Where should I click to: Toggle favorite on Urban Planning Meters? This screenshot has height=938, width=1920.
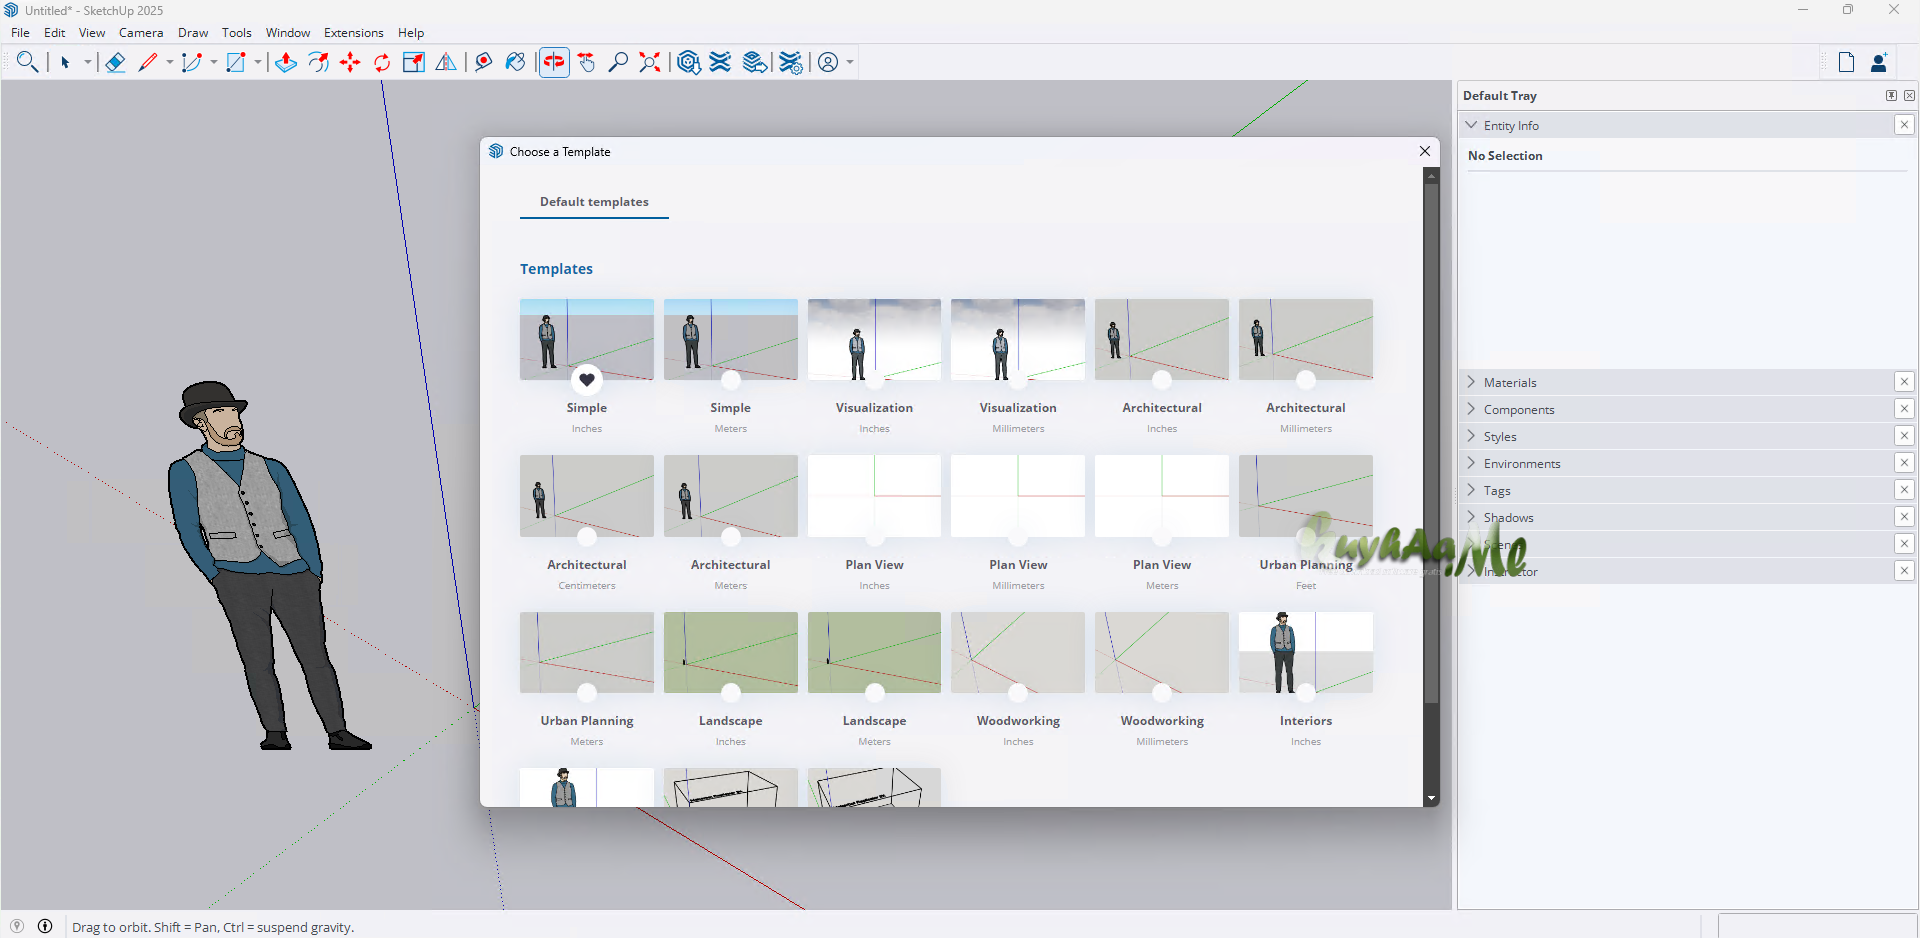pos(587,693)
